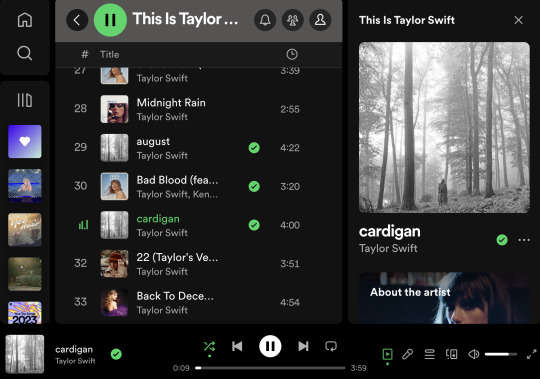Open more options ellipsis for cardigan
Viewport: 540px width, 379px height.
(524, 240)
